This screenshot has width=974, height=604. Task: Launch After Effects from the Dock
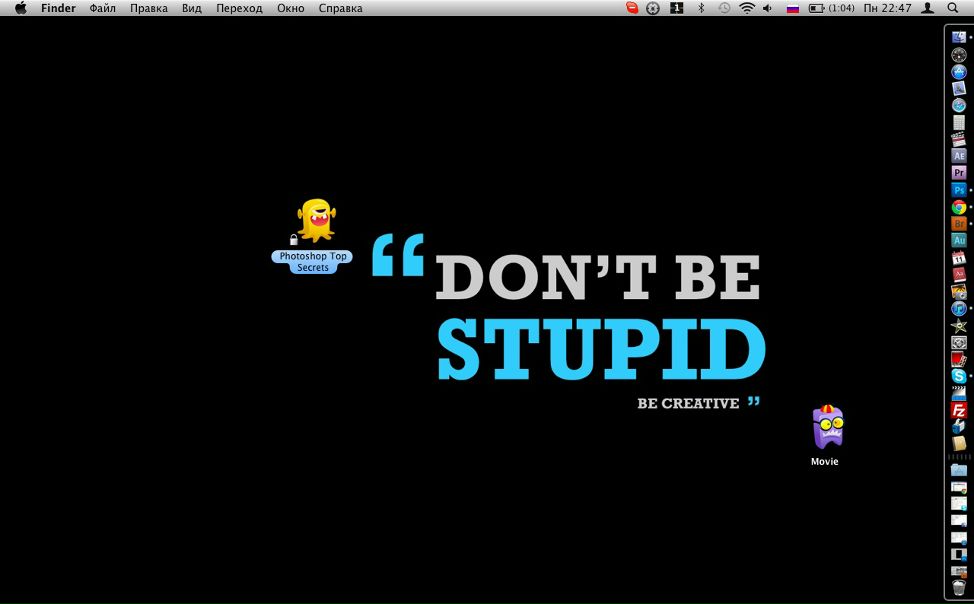[x=958, y=156]
